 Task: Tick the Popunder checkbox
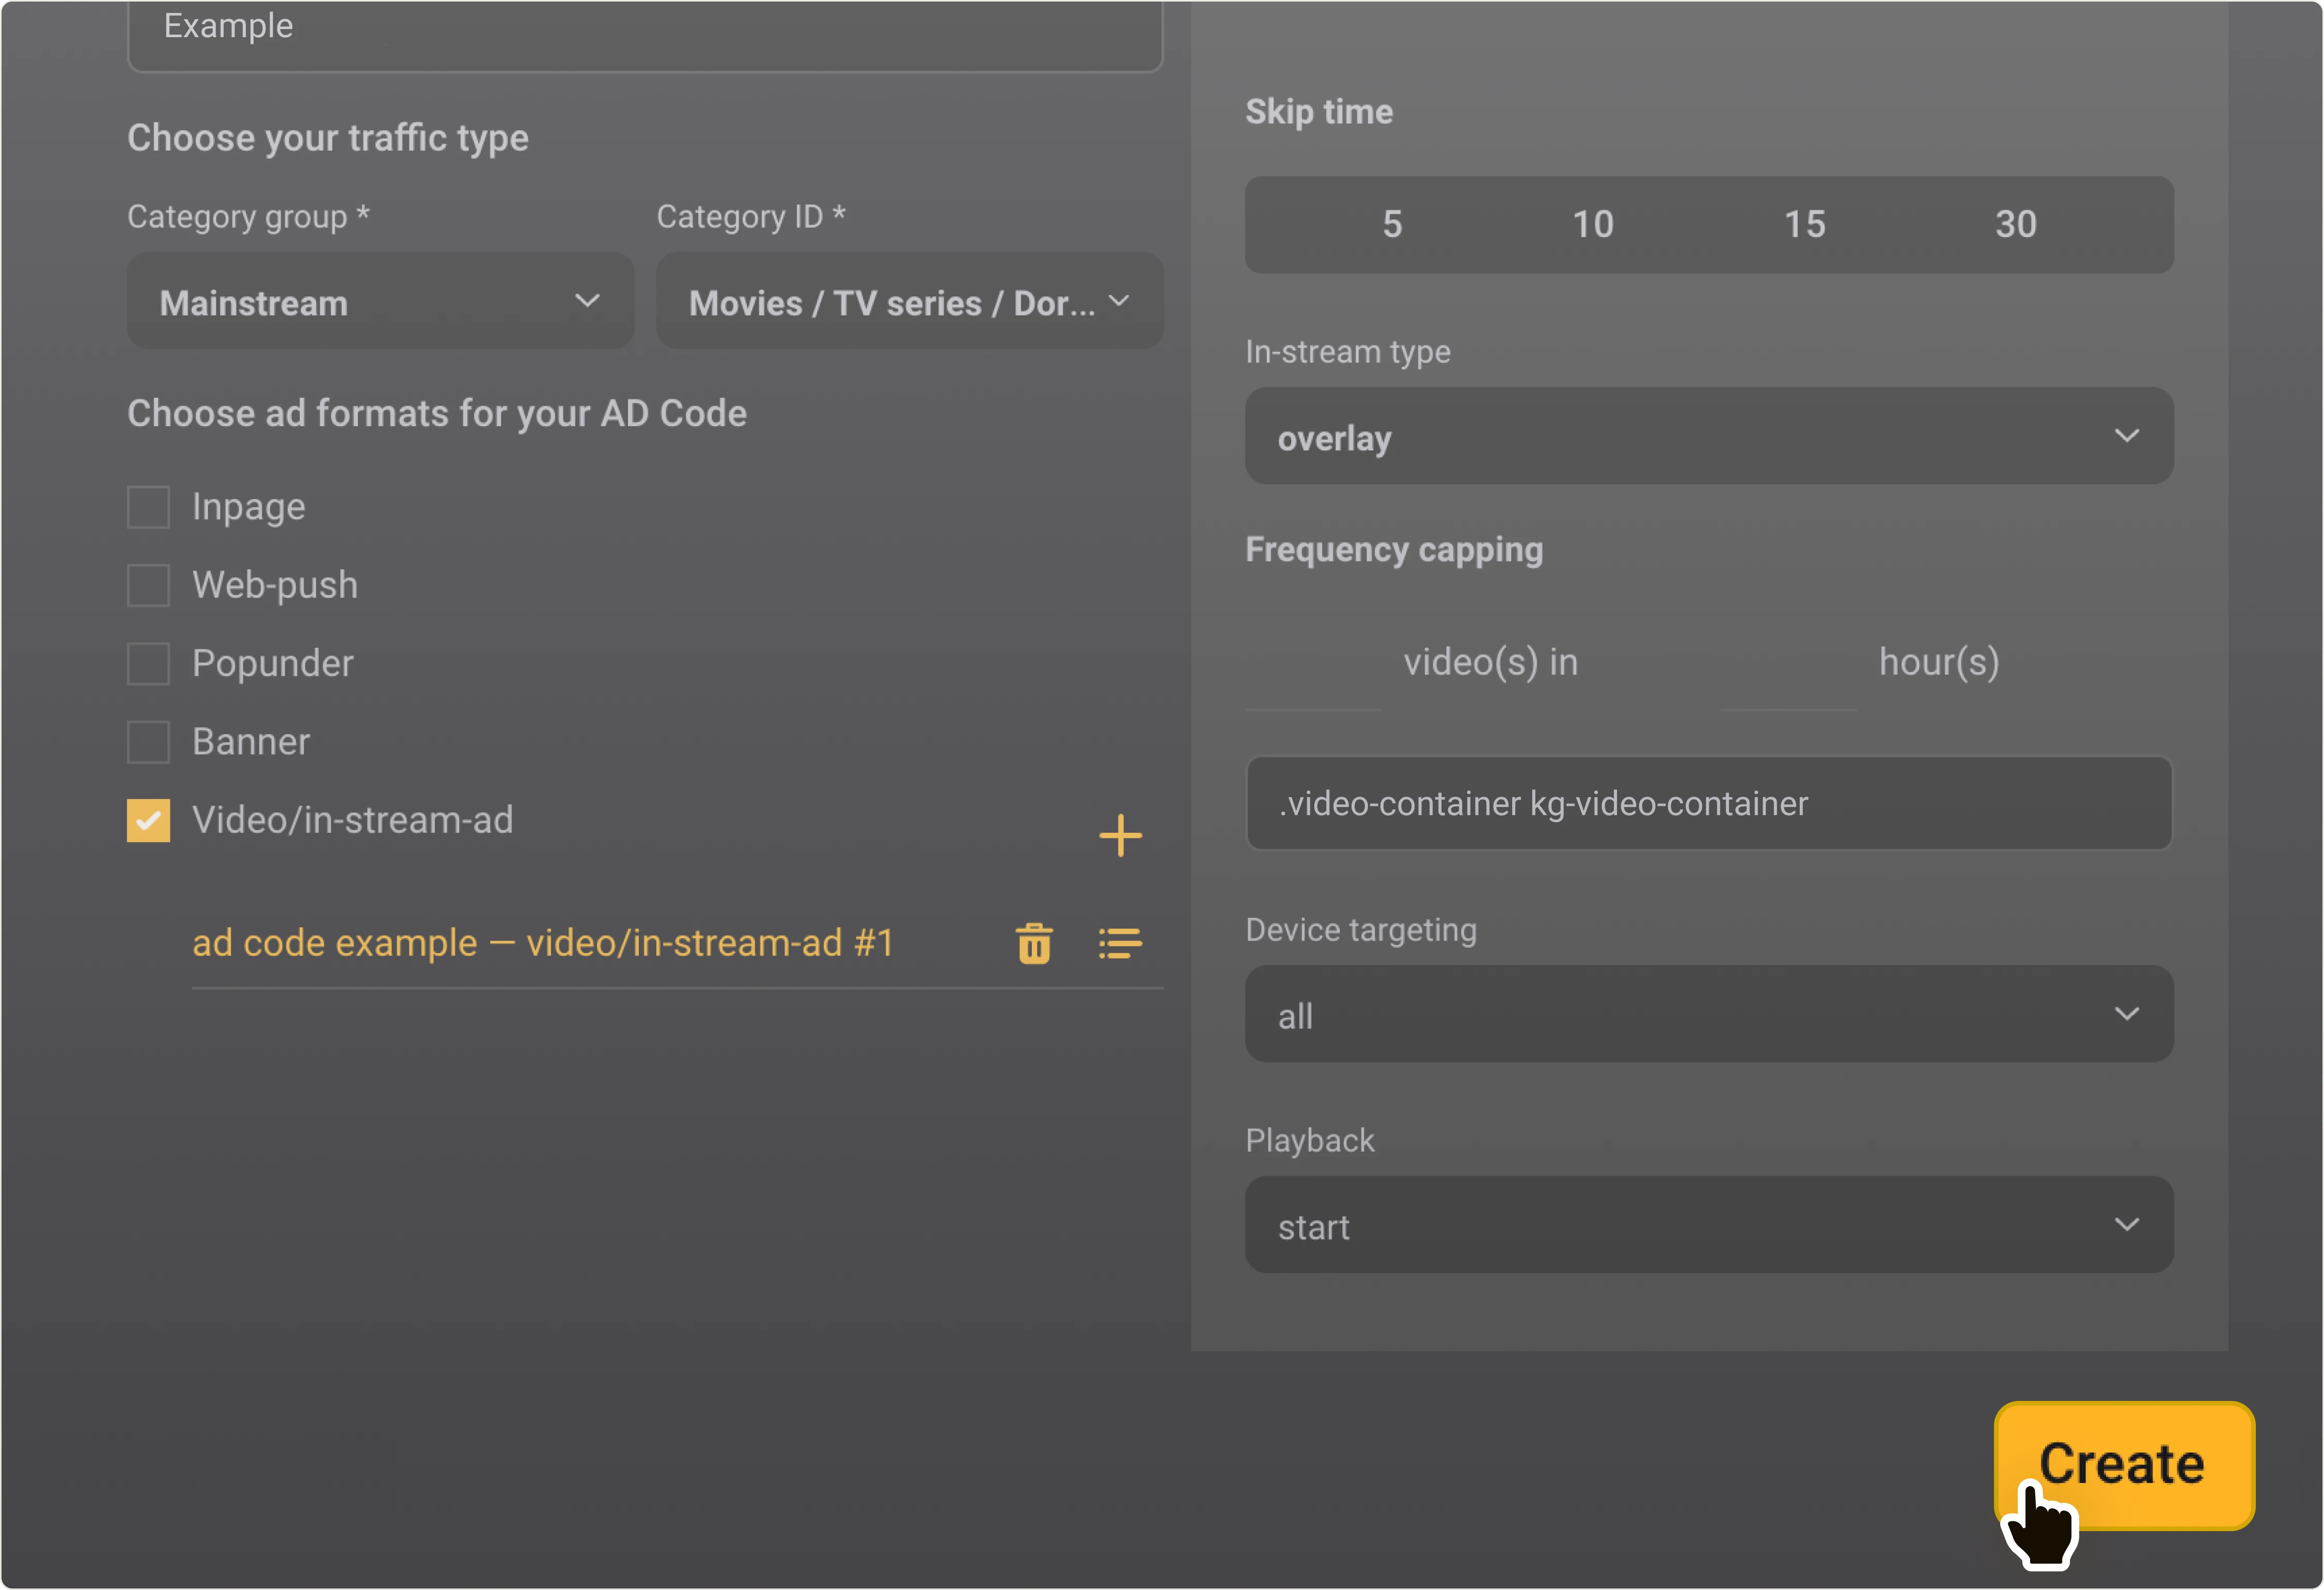pyautogui.click(x=148, y=664)
